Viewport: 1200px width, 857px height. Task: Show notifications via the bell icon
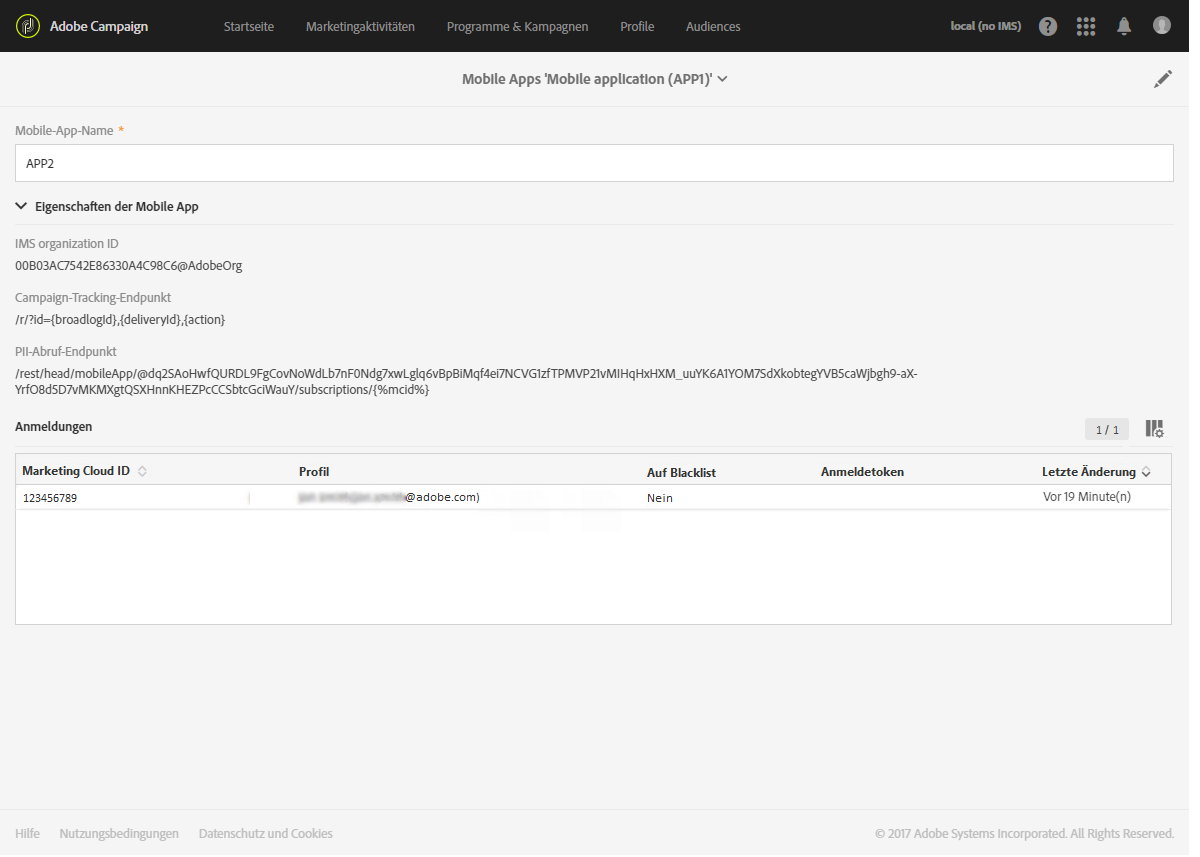(x=1124, y=27)
